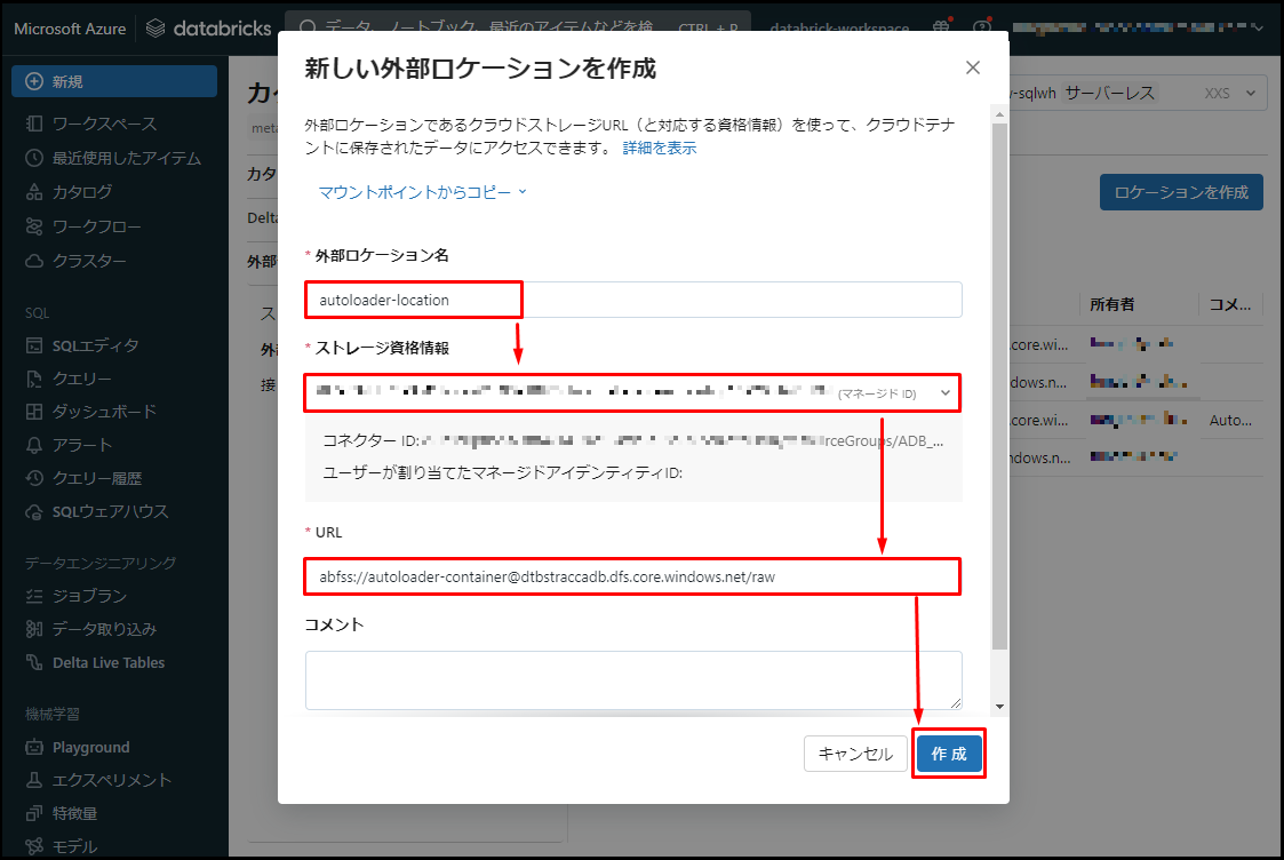Image resolution: width=1284 pixels, height=860 pixels.
Task: Click the Microsoft Azure label in the header
Action: (x=70, y=29)
